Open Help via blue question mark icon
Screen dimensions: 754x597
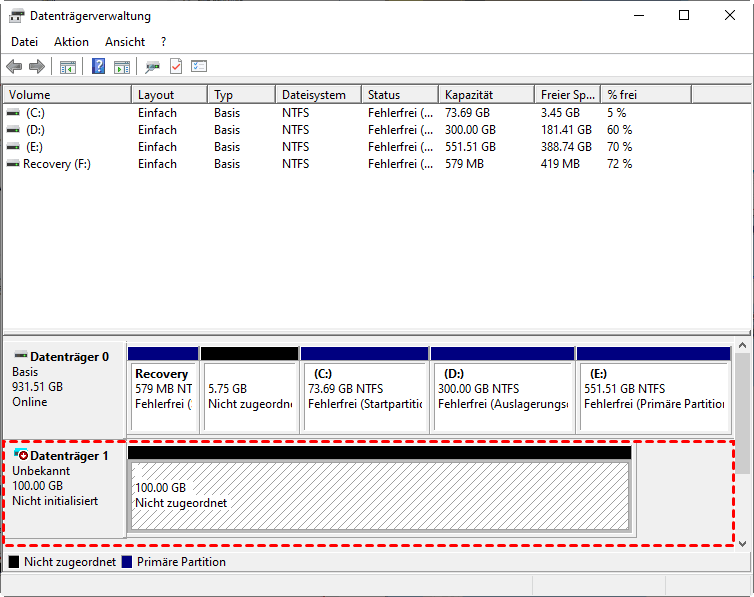point(98,66)
